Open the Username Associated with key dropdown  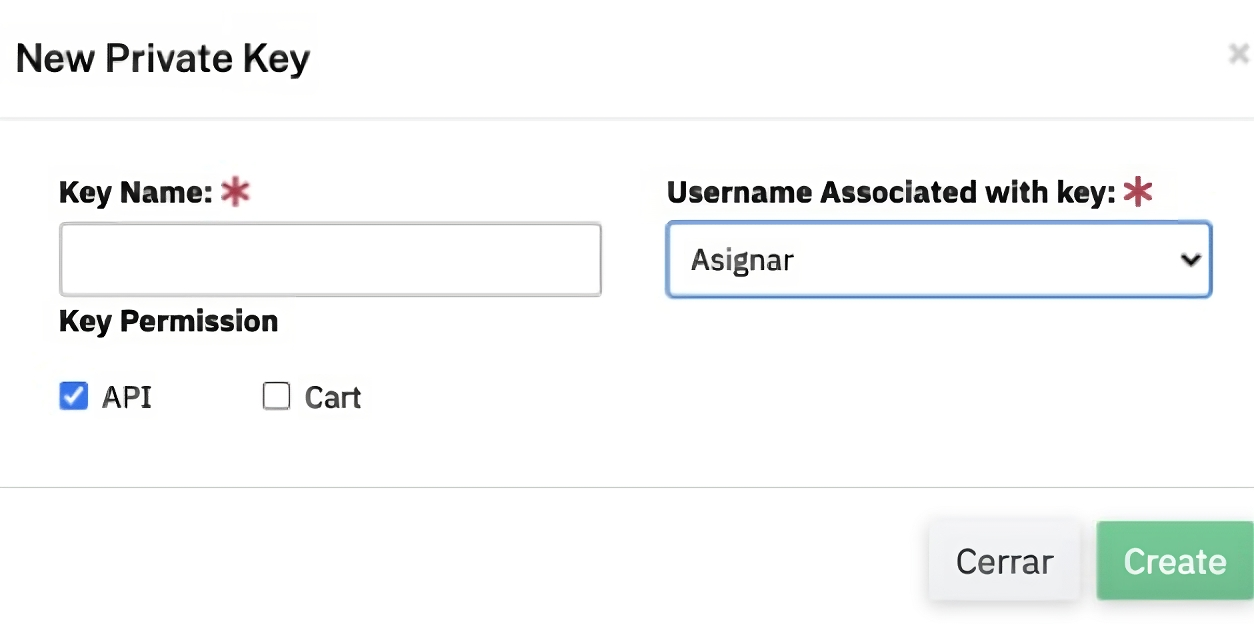938,260
